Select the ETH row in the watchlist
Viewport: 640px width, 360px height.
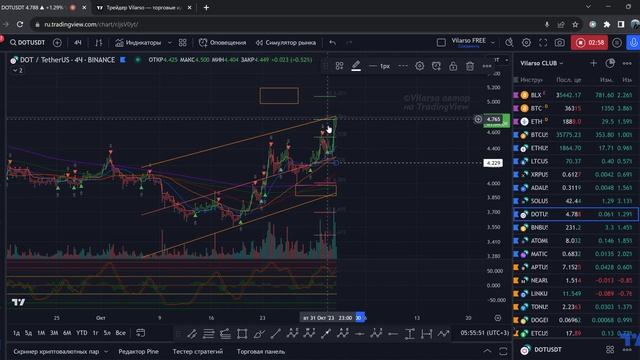(576, 121)
